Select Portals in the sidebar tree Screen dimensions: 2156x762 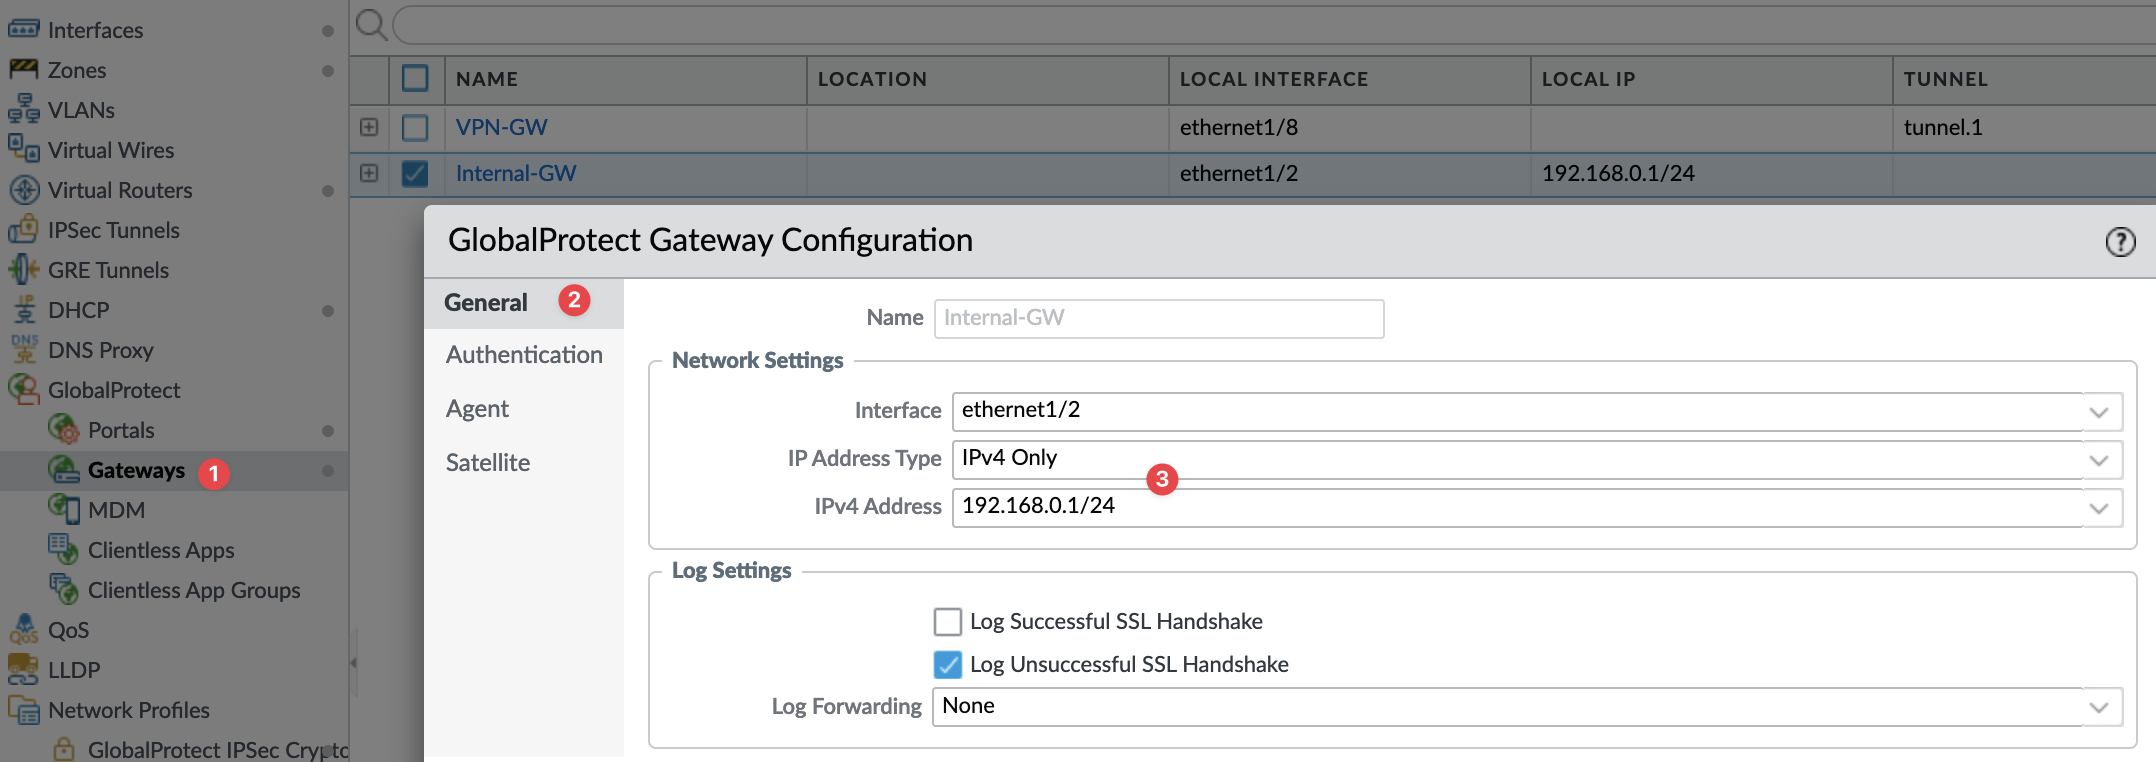click(x=121, y=430)
